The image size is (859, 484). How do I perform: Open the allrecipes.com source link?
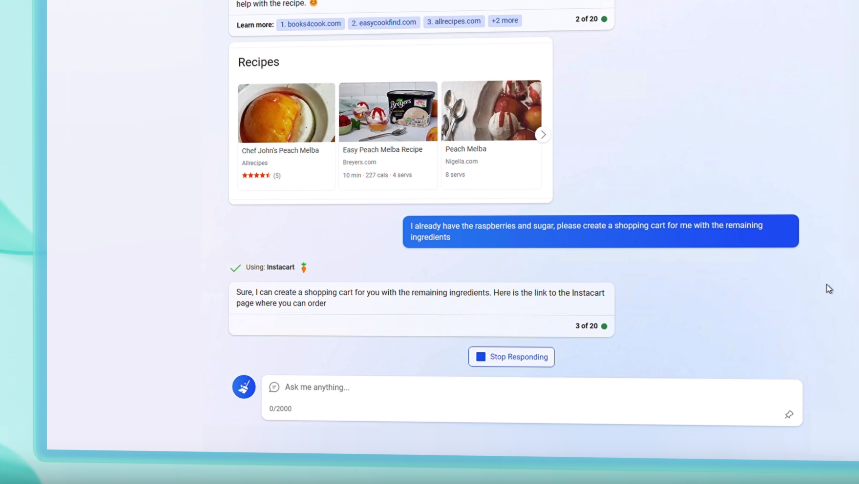[454, 21]
